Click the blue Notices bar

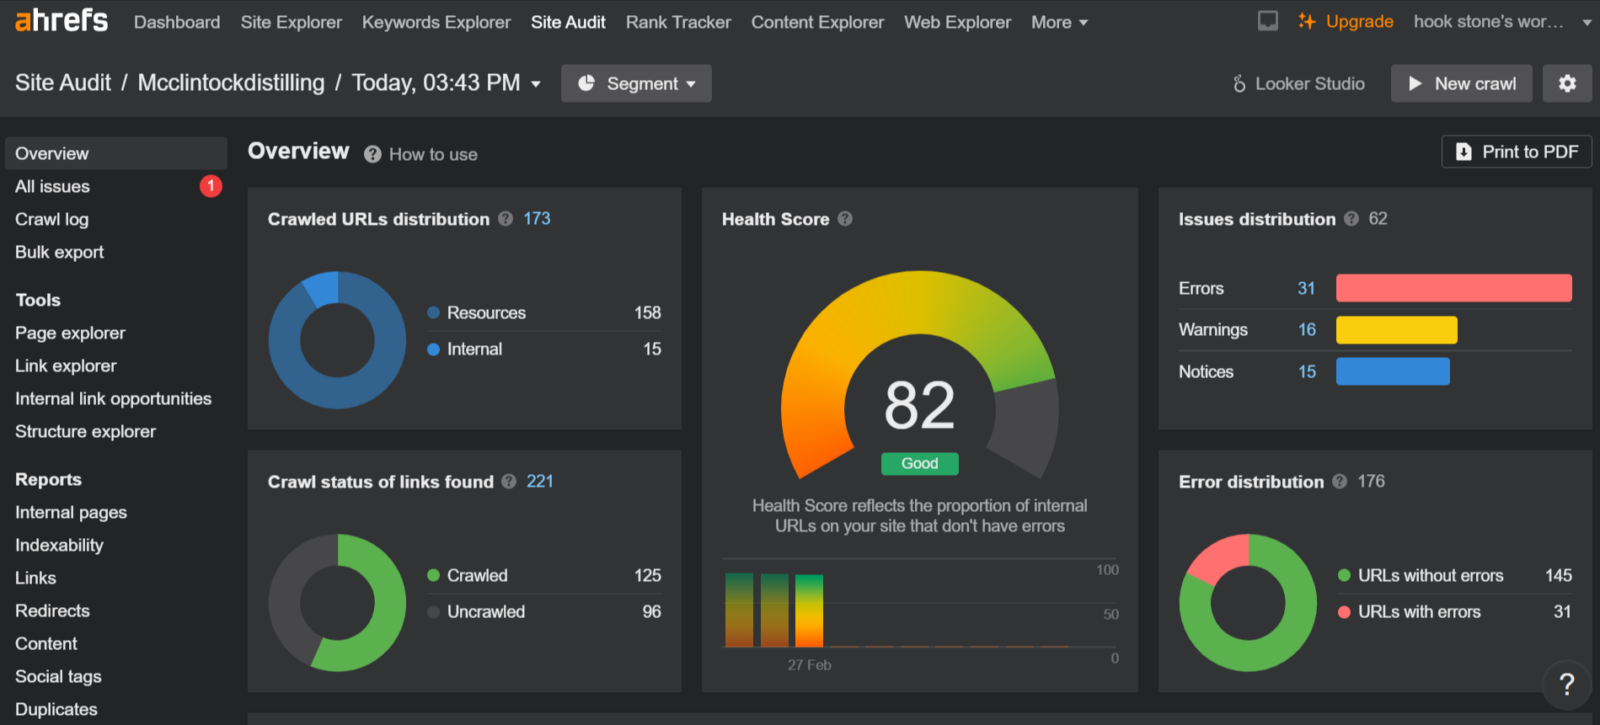[1393, 372]
